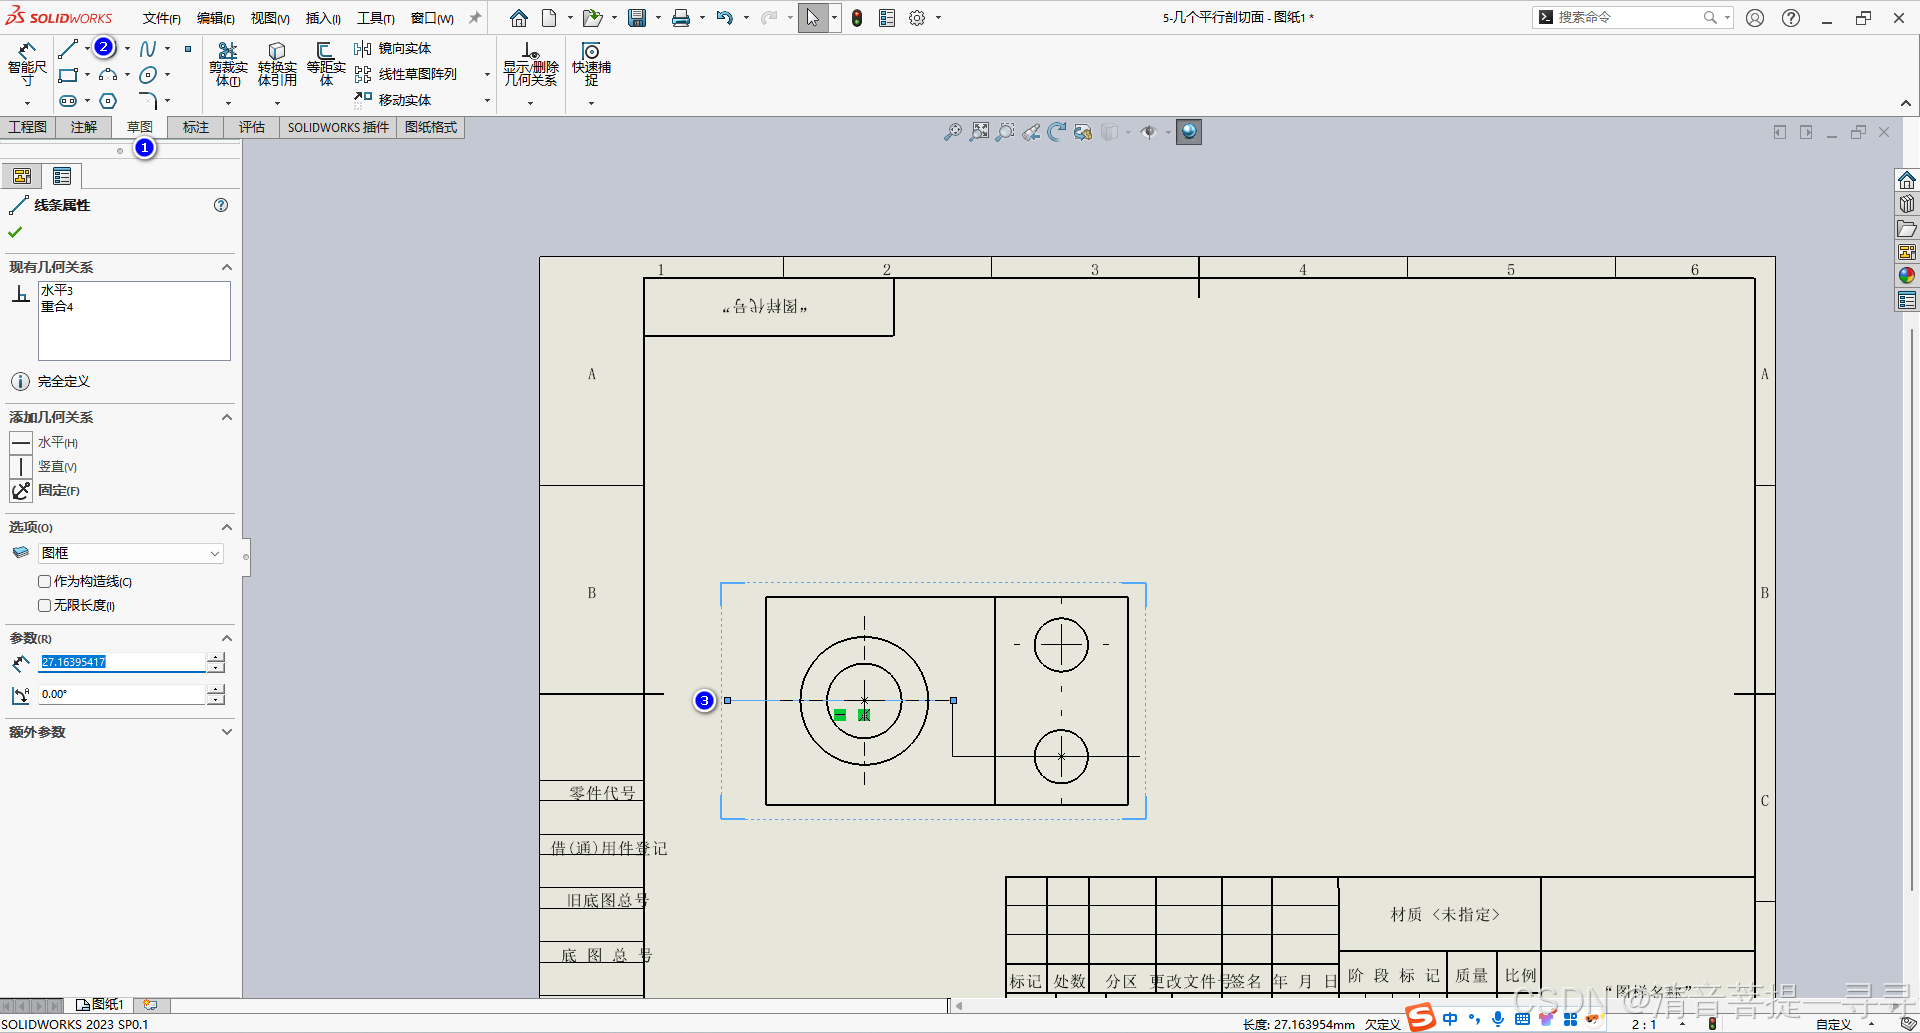
Task: Toggle the Hide/Show Items eye icon
Action: (1149, 132)
